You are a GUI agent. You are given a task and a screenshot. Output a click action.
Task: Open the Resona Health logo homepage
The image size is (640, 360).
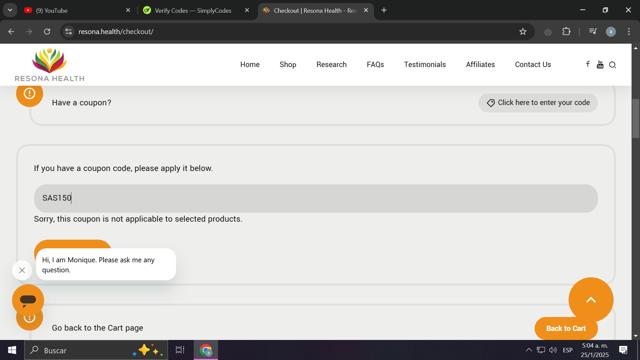pyautogui.click(x=49, y=65)
